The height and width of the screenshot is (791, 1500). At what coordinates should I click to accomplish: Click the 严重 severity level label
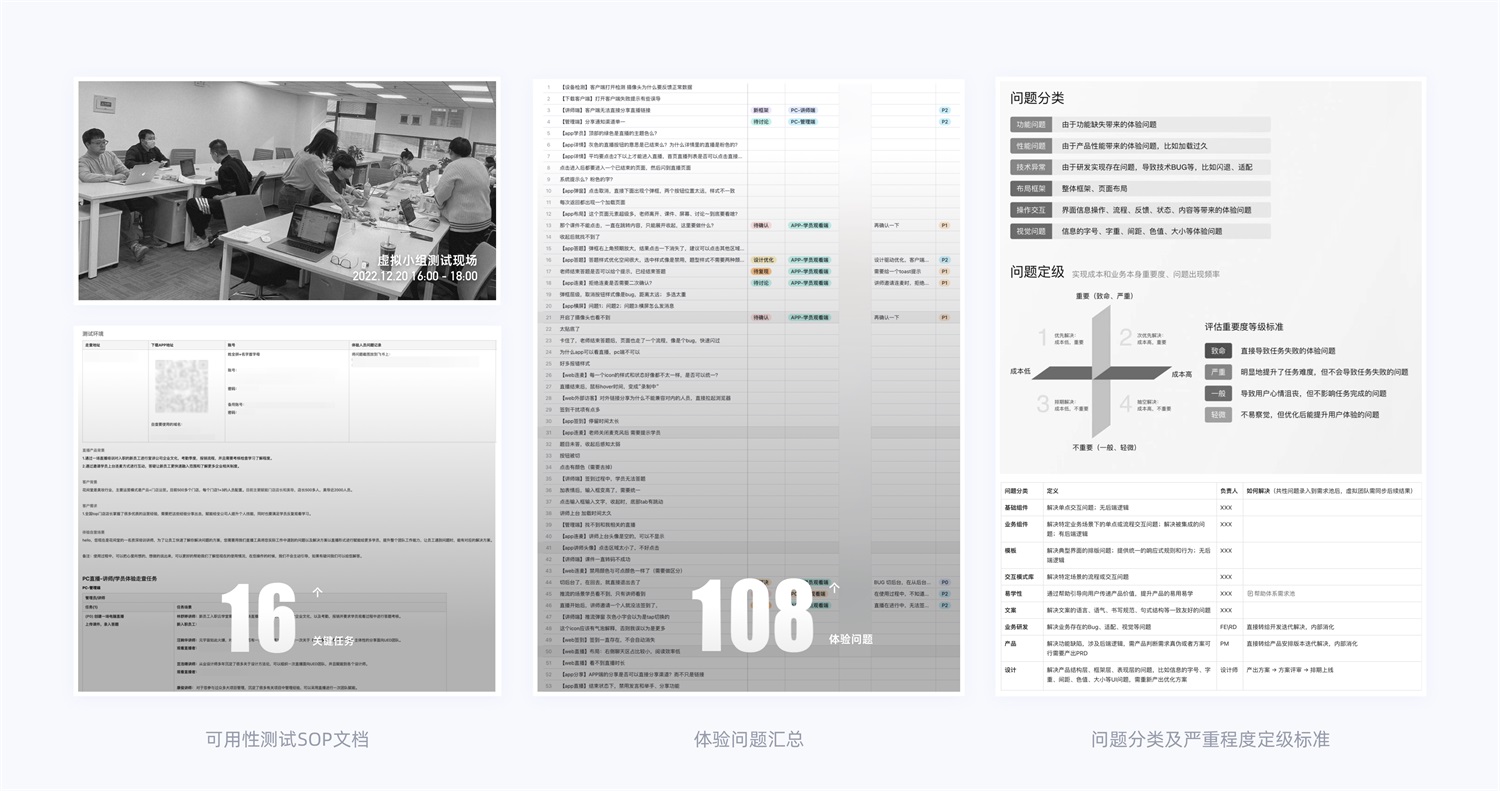1217,371
